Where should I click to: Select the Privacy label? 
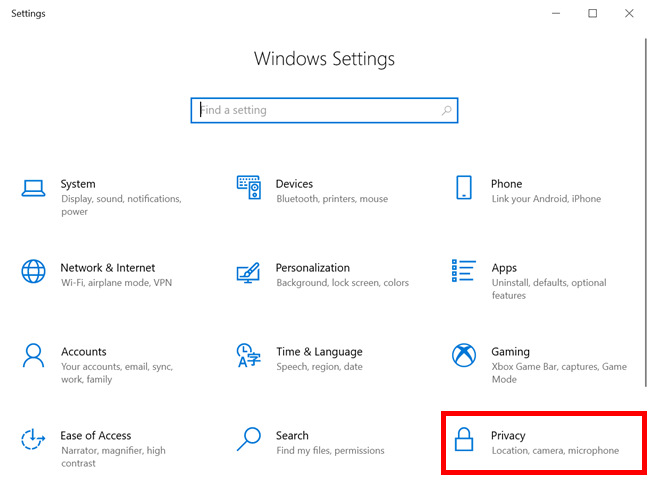point(508,436)
